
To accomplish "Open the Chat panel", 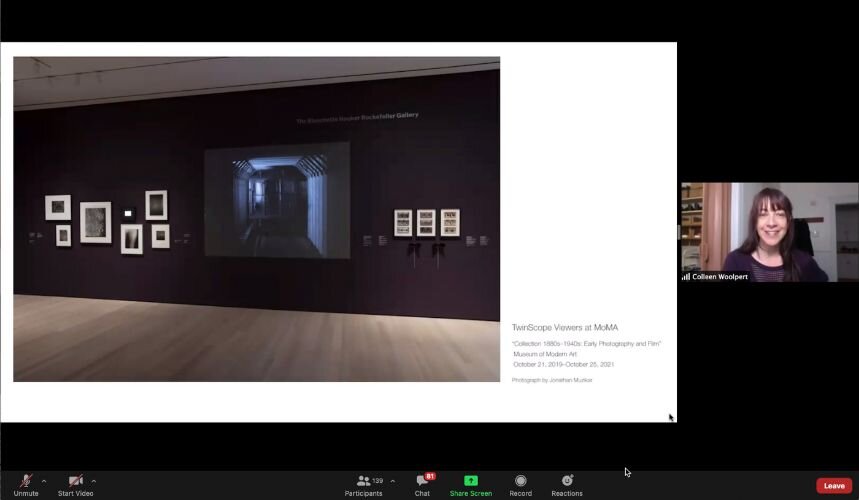I will coord(422,485).
